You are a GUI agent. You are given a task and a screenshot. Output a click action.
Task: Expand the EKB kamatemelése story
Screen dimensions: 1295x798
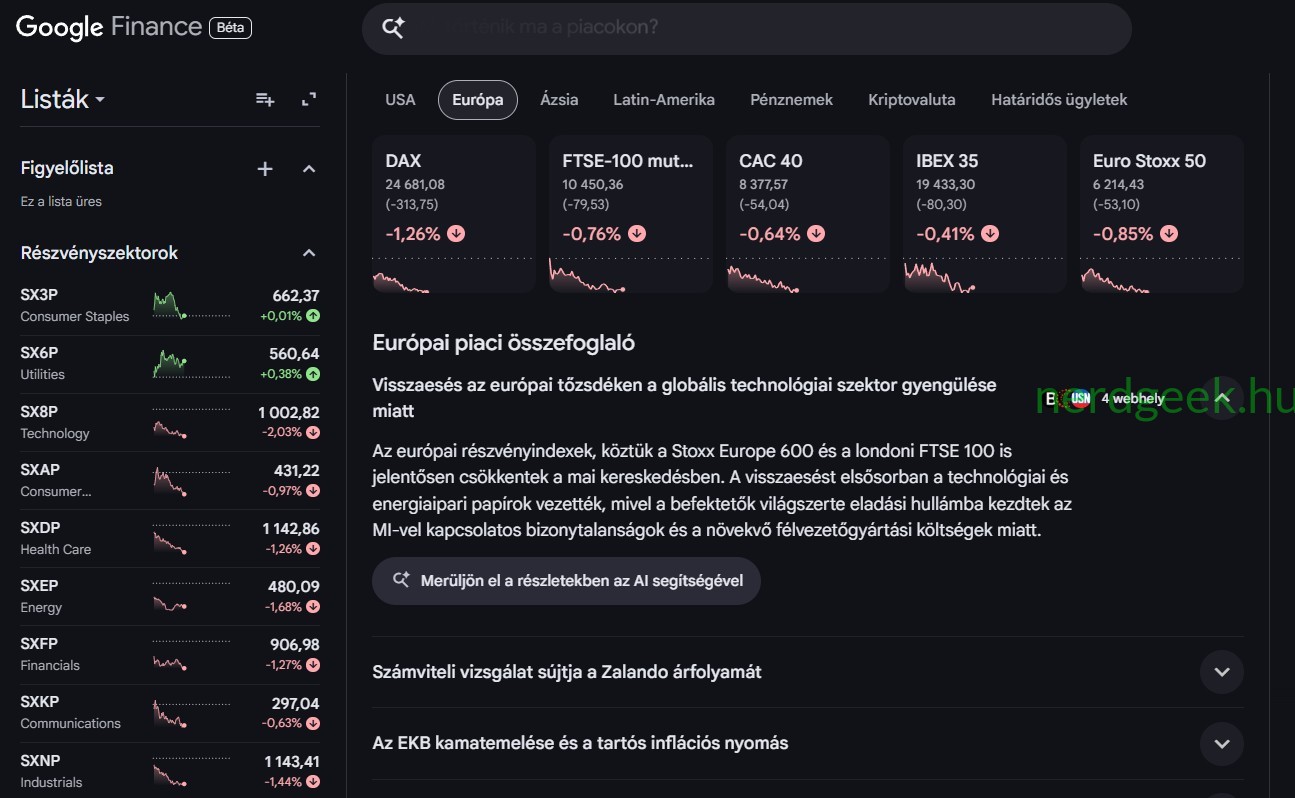tap(1221, 744)
